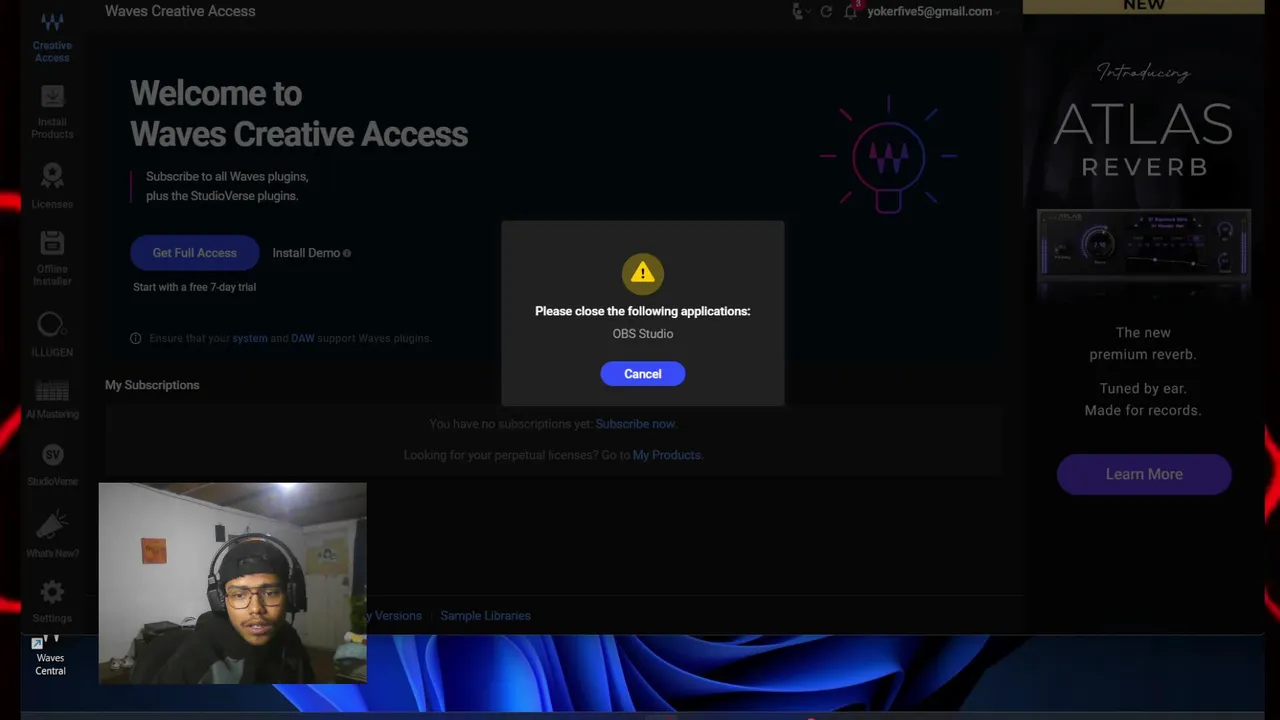Click the yellow warning icon in the dialog
The height and width of the screenshot is (720, 1280).
643,273
